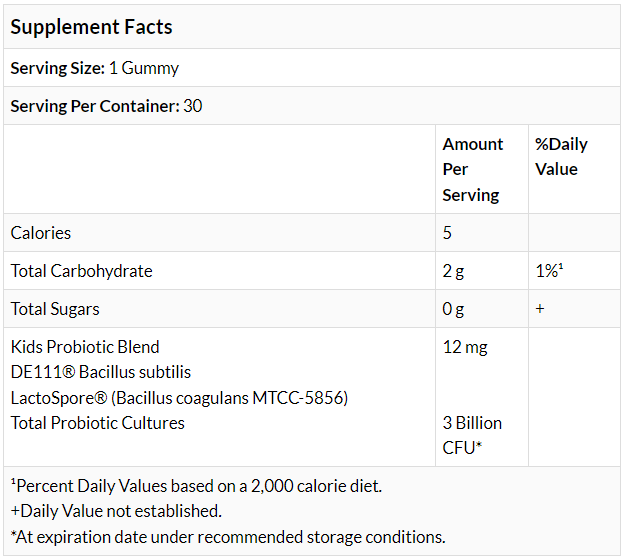626x559 pixels.
Task: Click the 1% daily value for carbohydrate
Action: pyautogui.click(x=549, y=271)
